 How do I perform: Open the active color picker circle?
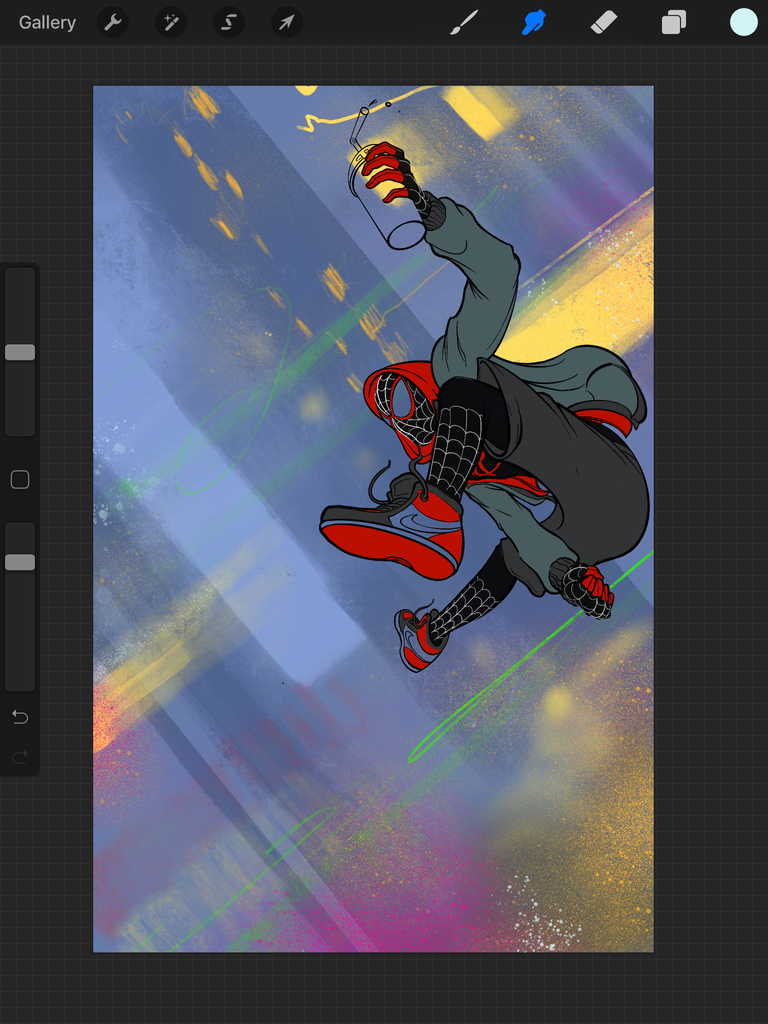click(x=743, y=22)
